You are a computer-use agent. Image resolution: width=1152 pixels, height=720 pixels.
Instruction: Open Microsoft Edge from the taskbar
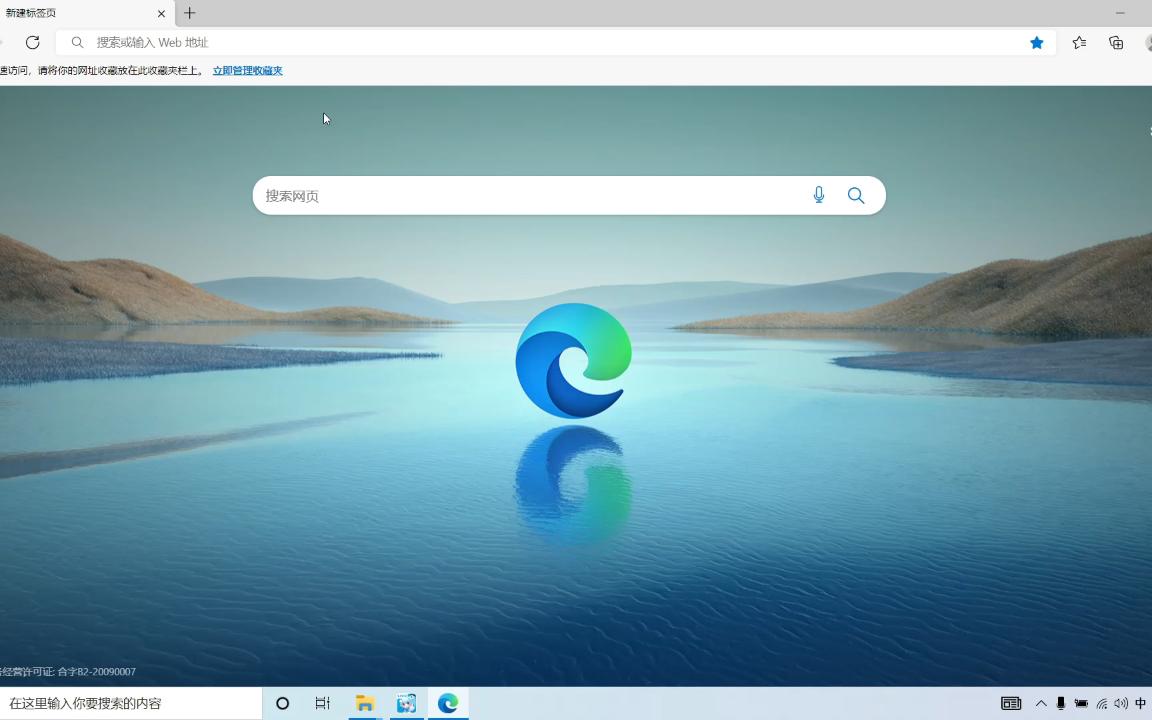[x=447, y=703]
